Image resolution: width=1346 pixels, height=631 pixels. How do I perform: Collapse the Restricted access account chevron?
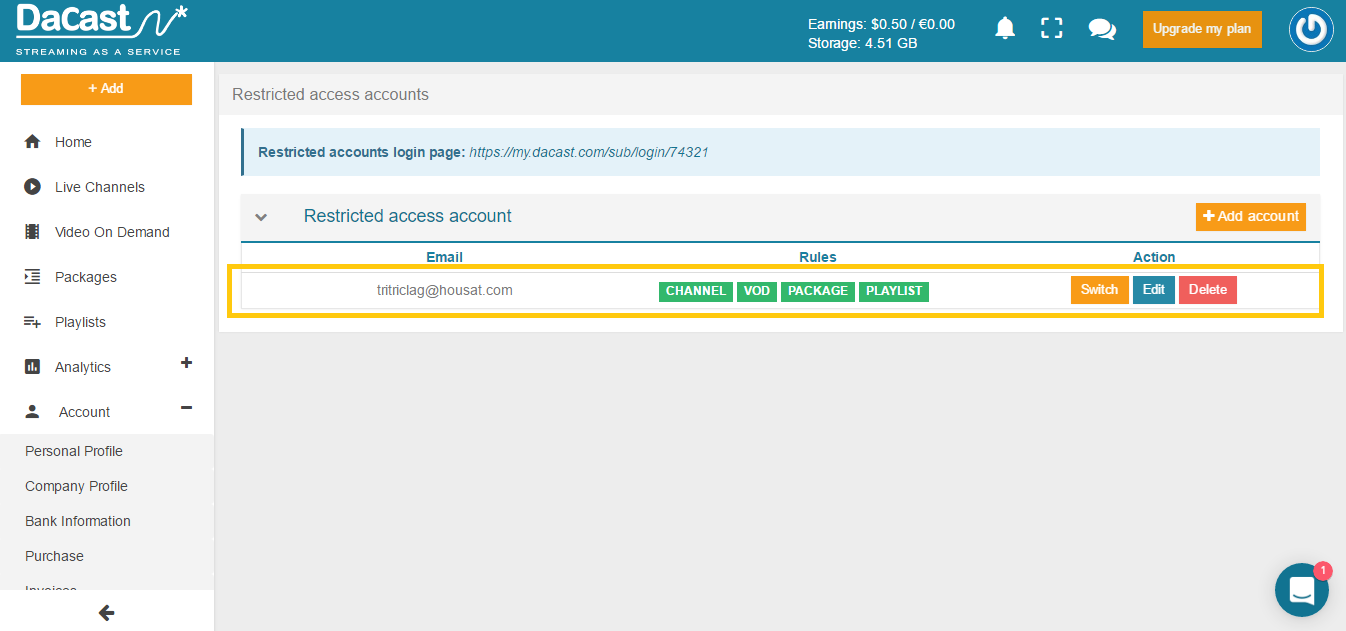click(x=261, y=217)
